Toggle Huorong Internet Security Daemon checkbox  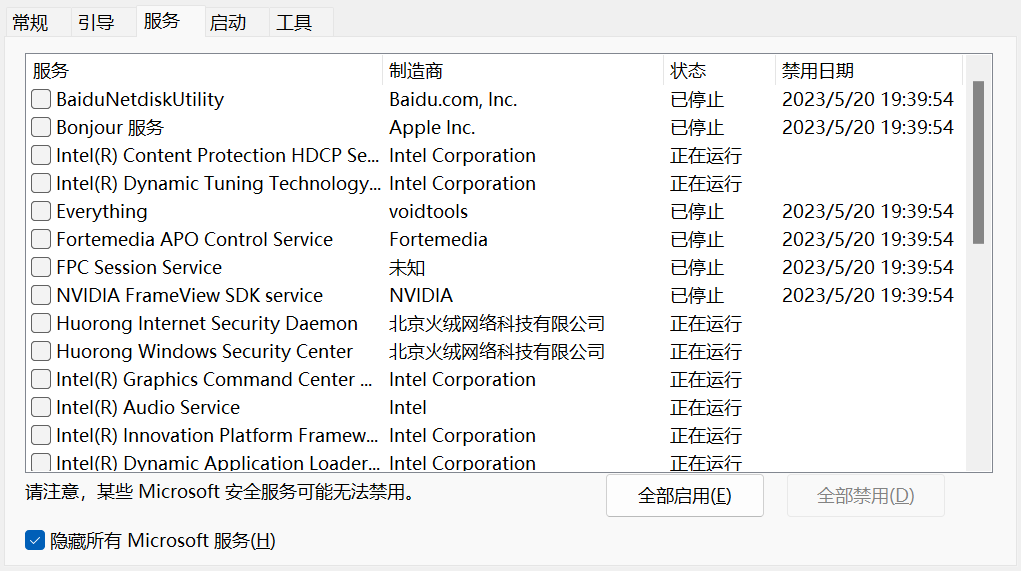click(x=41, y=323)
